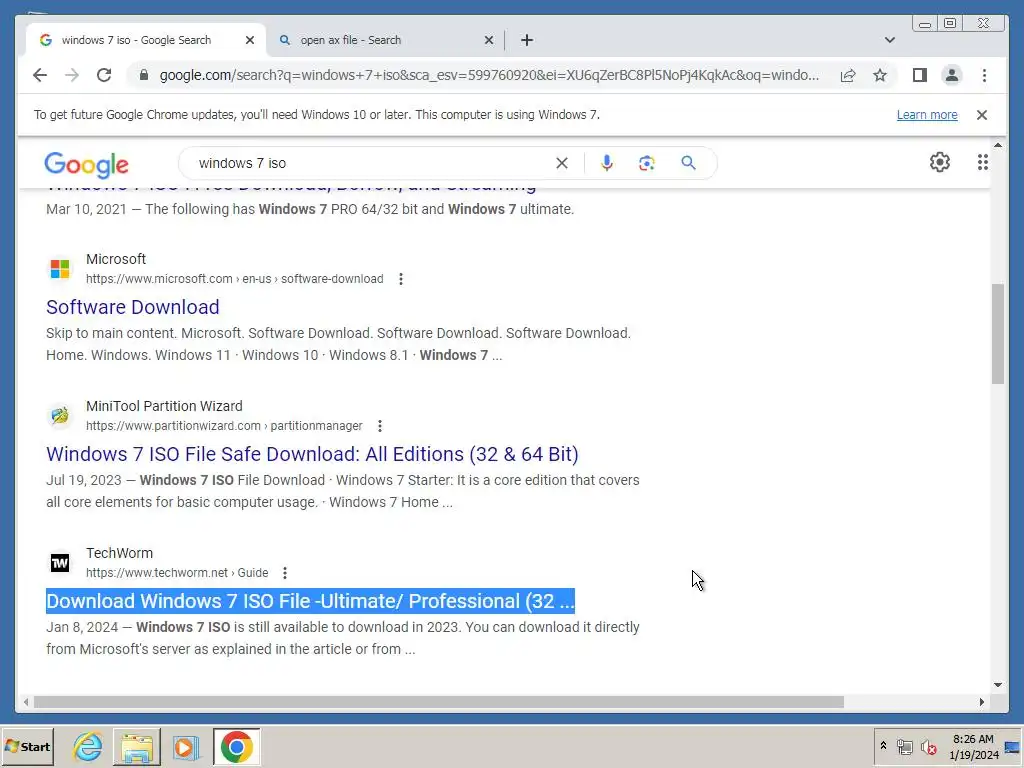Click the Microsoft result favicon
Image resolution: width=1024 pixels, height=768 pixels.
[60, 268]
